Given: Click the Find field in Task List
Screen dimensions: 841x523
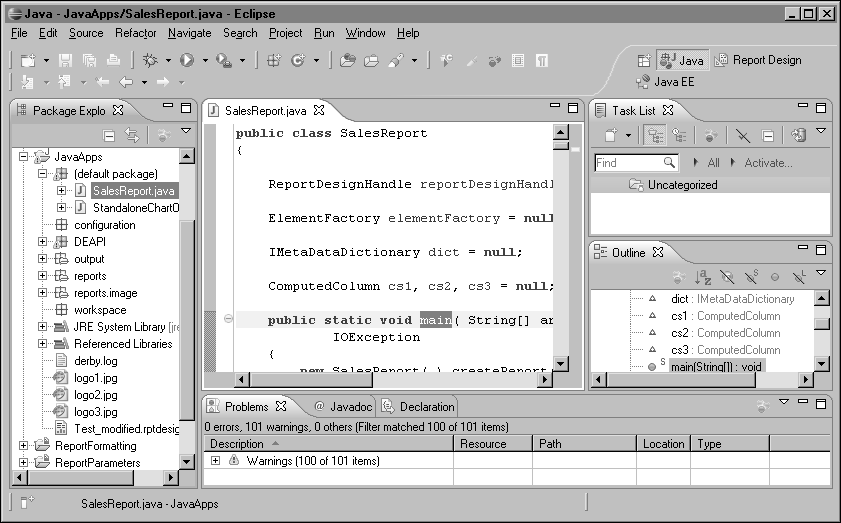Looking at the screenshot, I should 636,163.
